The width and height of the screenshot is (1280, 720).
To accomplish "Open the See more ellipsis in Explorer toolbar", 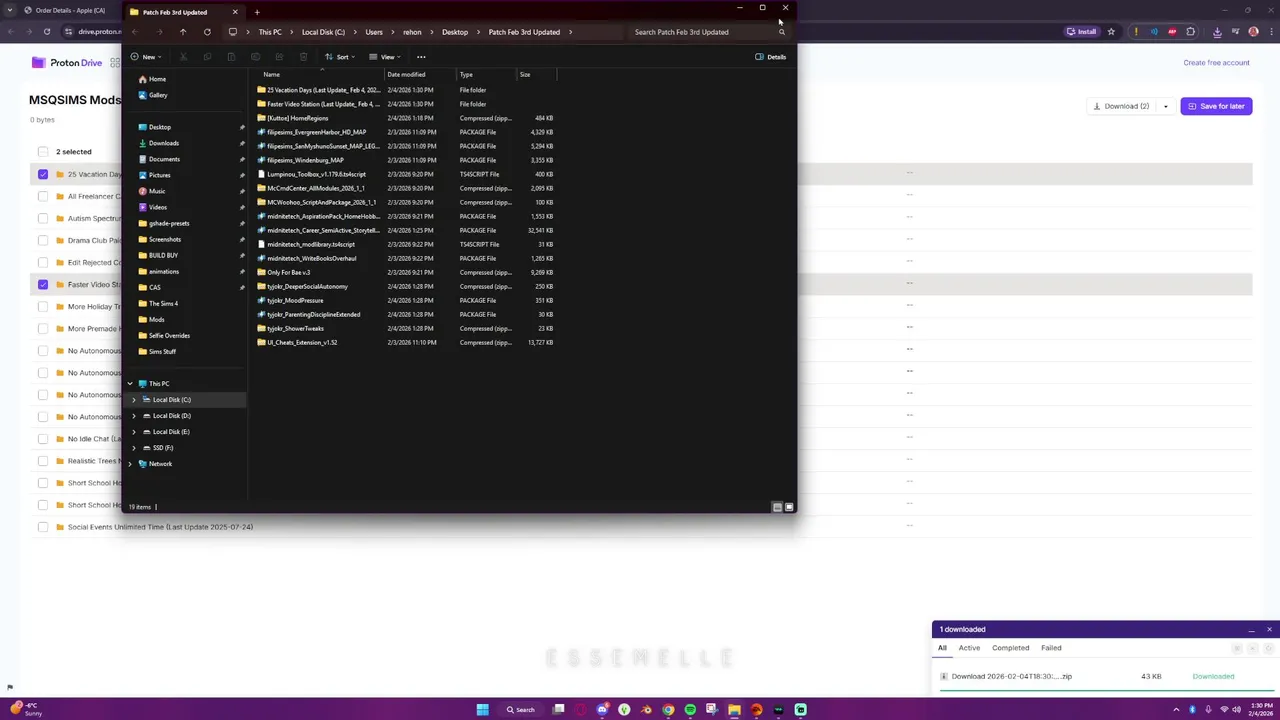I will click(421, 57).
